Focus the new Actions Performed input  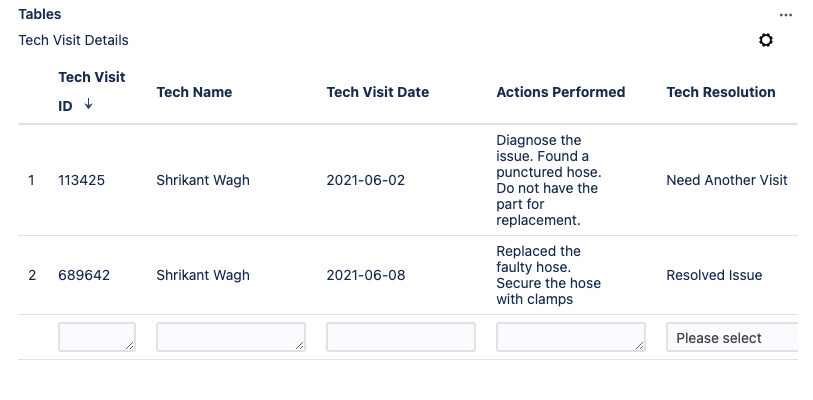571,337
